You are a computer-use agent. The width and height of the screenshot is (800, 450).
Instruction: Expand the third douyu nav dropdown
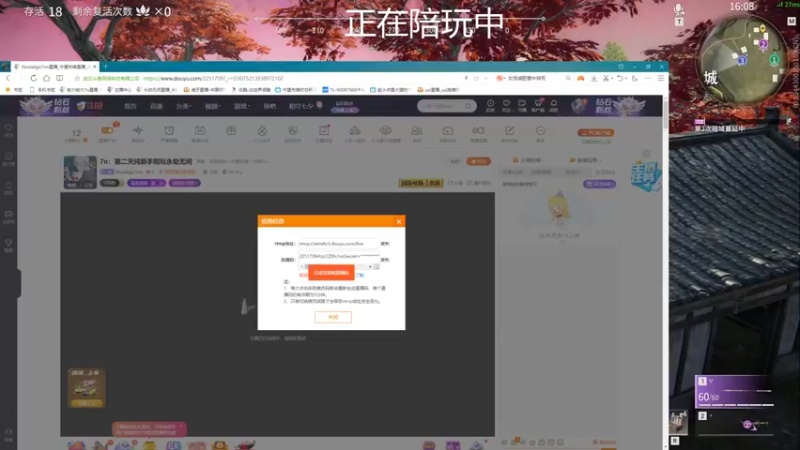184,106
